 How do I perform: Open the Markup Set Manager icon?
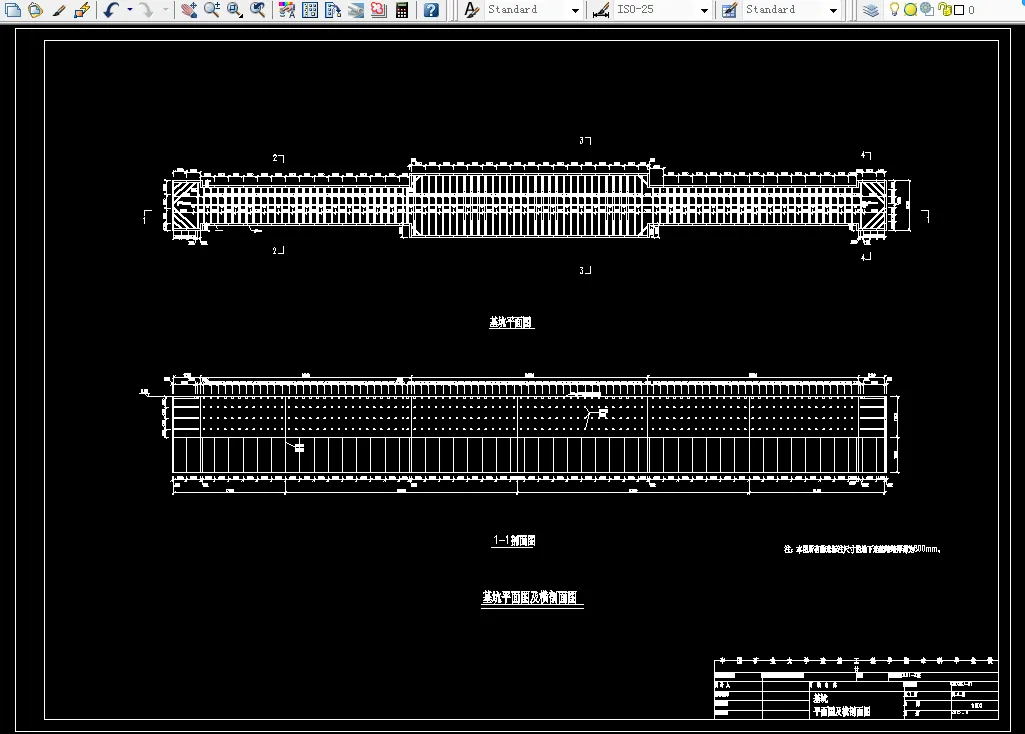coord(378,10)
